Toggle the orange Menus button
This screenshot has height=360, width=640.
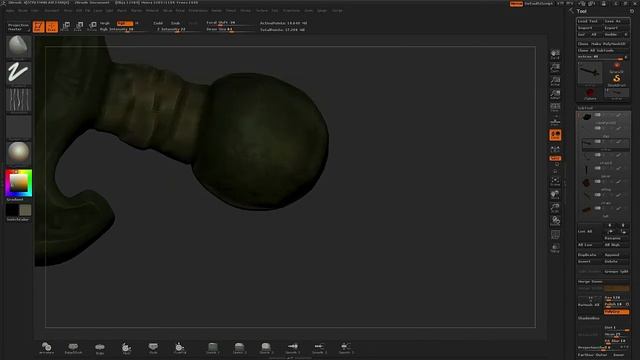click(x=516, y=4)
